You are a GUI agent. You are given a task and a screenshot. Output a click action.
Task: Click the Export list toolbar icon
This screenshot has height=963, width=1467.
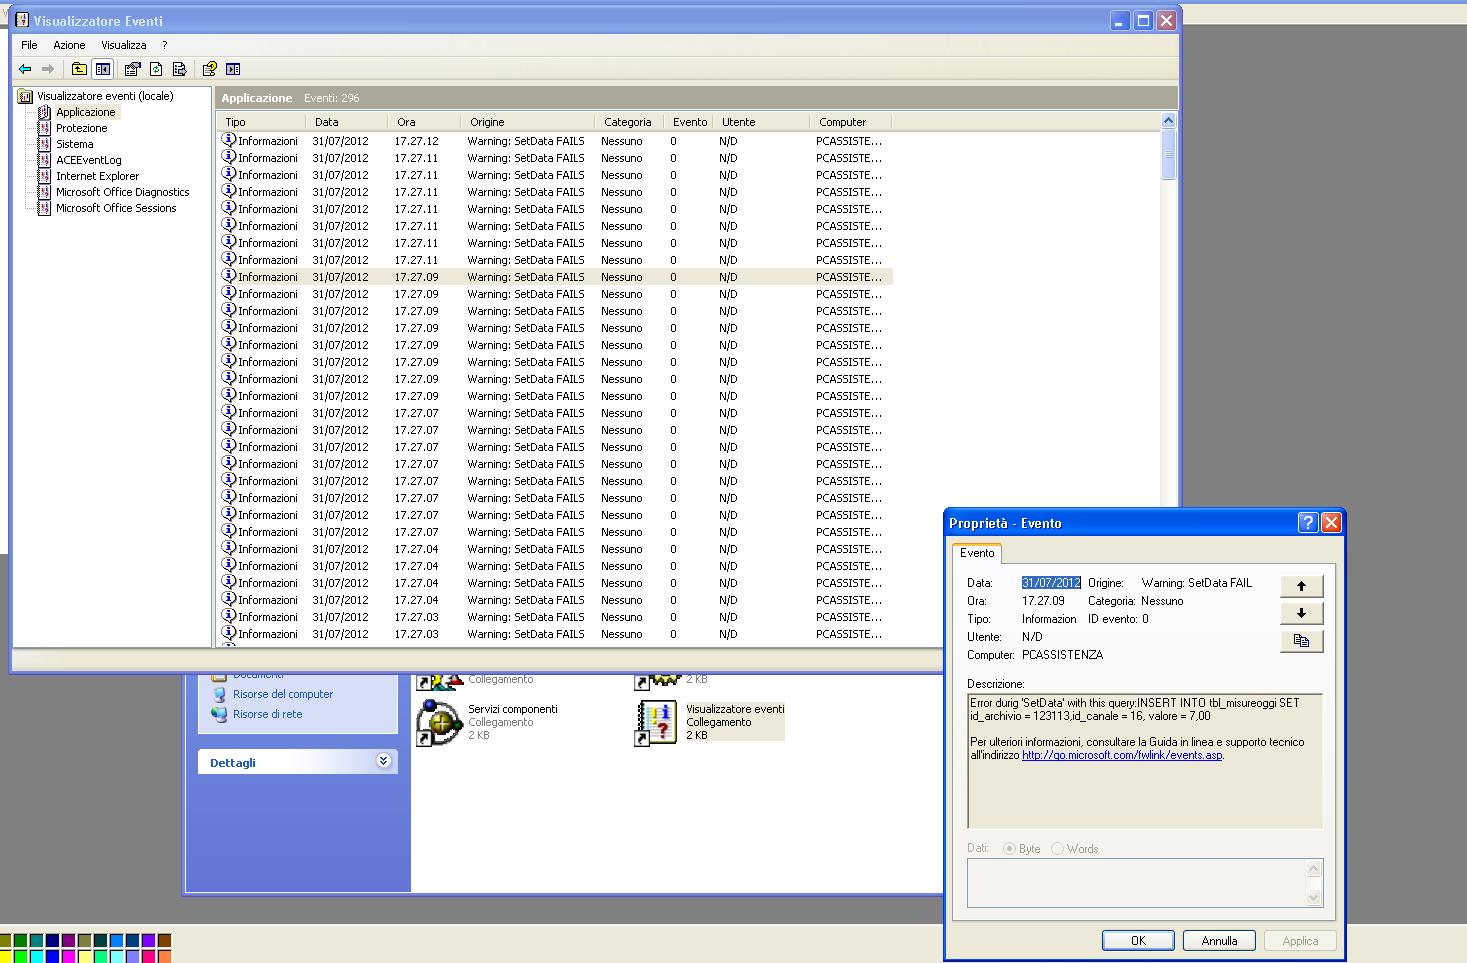point(179,69)
